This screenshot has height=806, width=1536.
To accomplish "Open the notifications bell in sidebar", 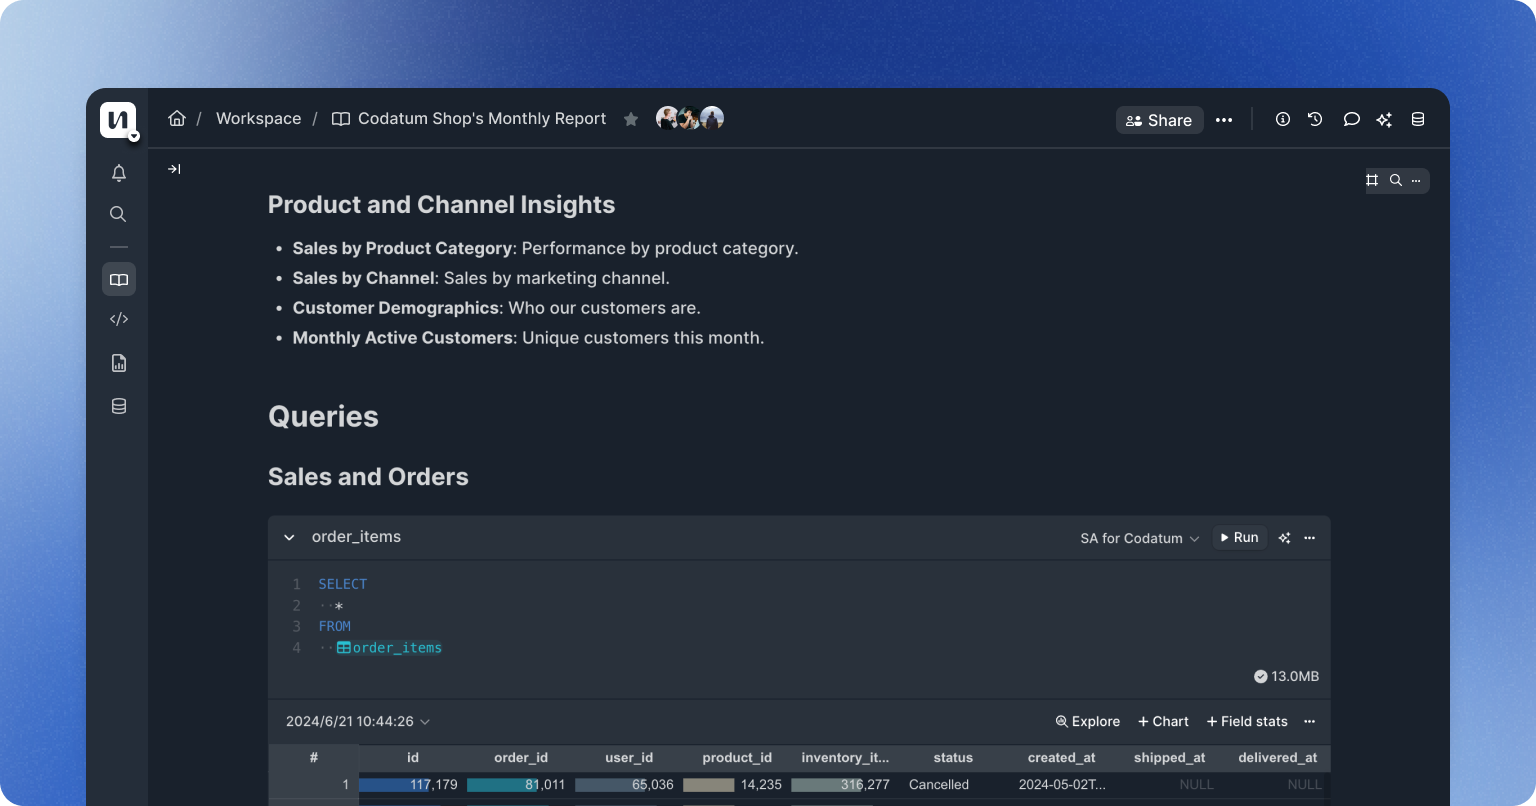I will 118,173.
